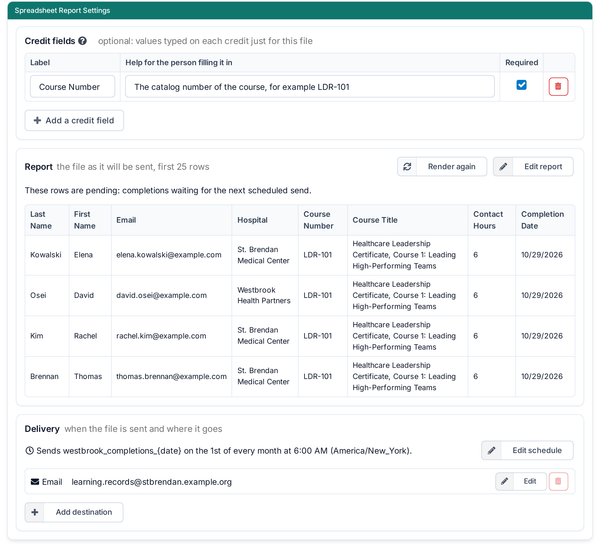The width and height of the screenshot is (600, 547).
Task: Select the First Name column header
Action: point(90,220)
